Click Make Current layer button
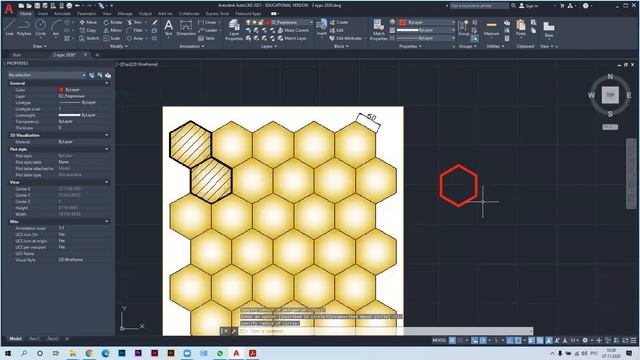This screenshot has height=360, width=640. (293, 30)
